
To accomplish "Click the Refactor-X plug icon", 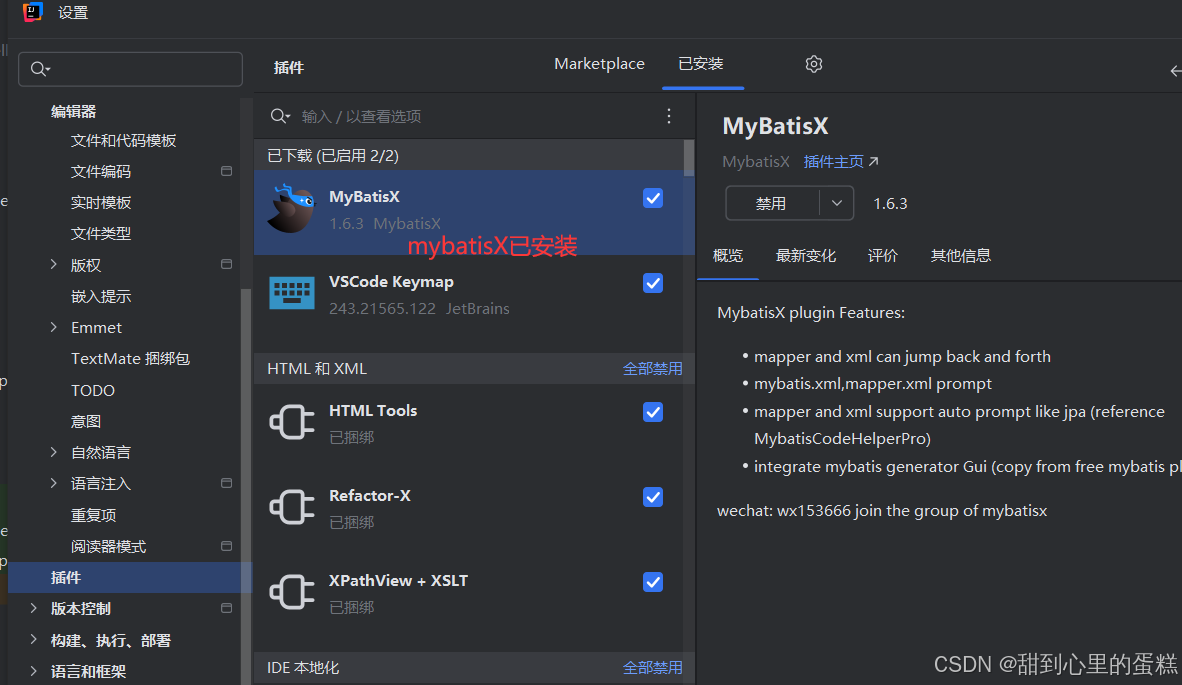I will pyautogui.click(x=292, y=507).
